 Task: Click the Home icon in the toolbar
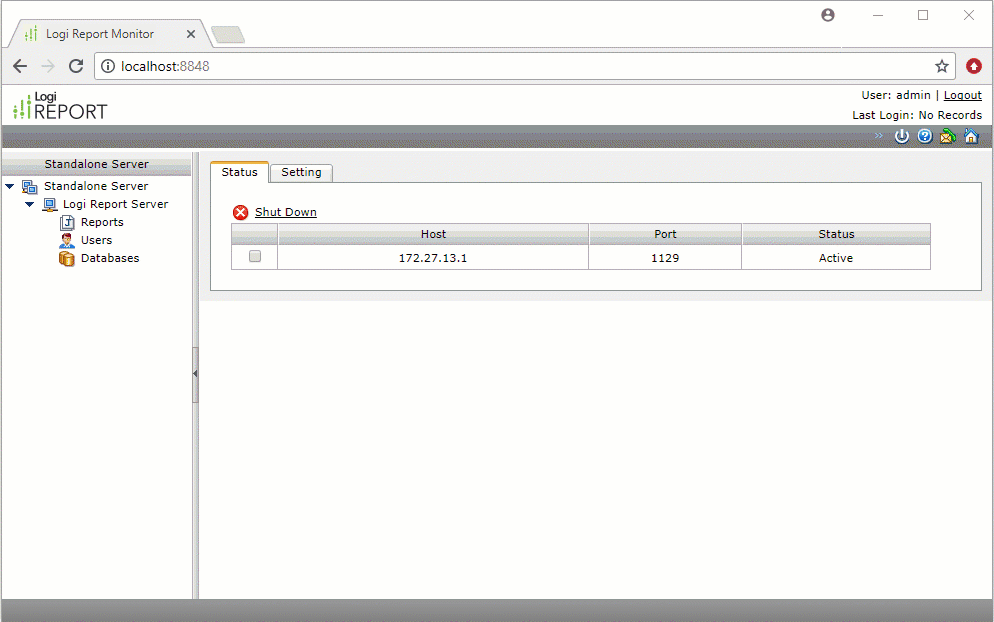[x=970, y=136]
